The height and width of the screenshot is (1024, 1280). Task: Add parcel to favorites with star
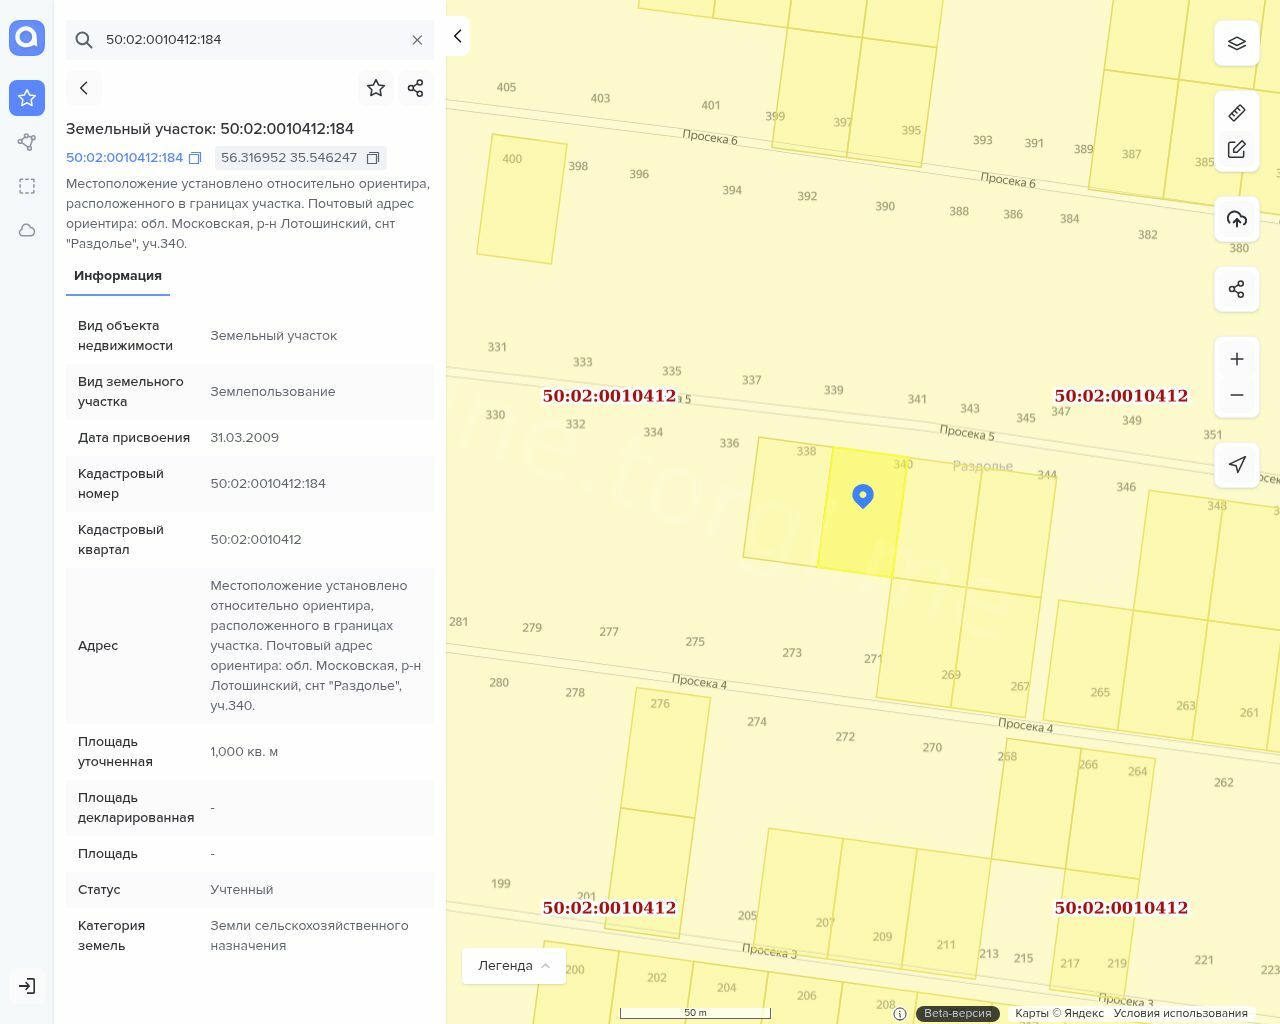376,88
